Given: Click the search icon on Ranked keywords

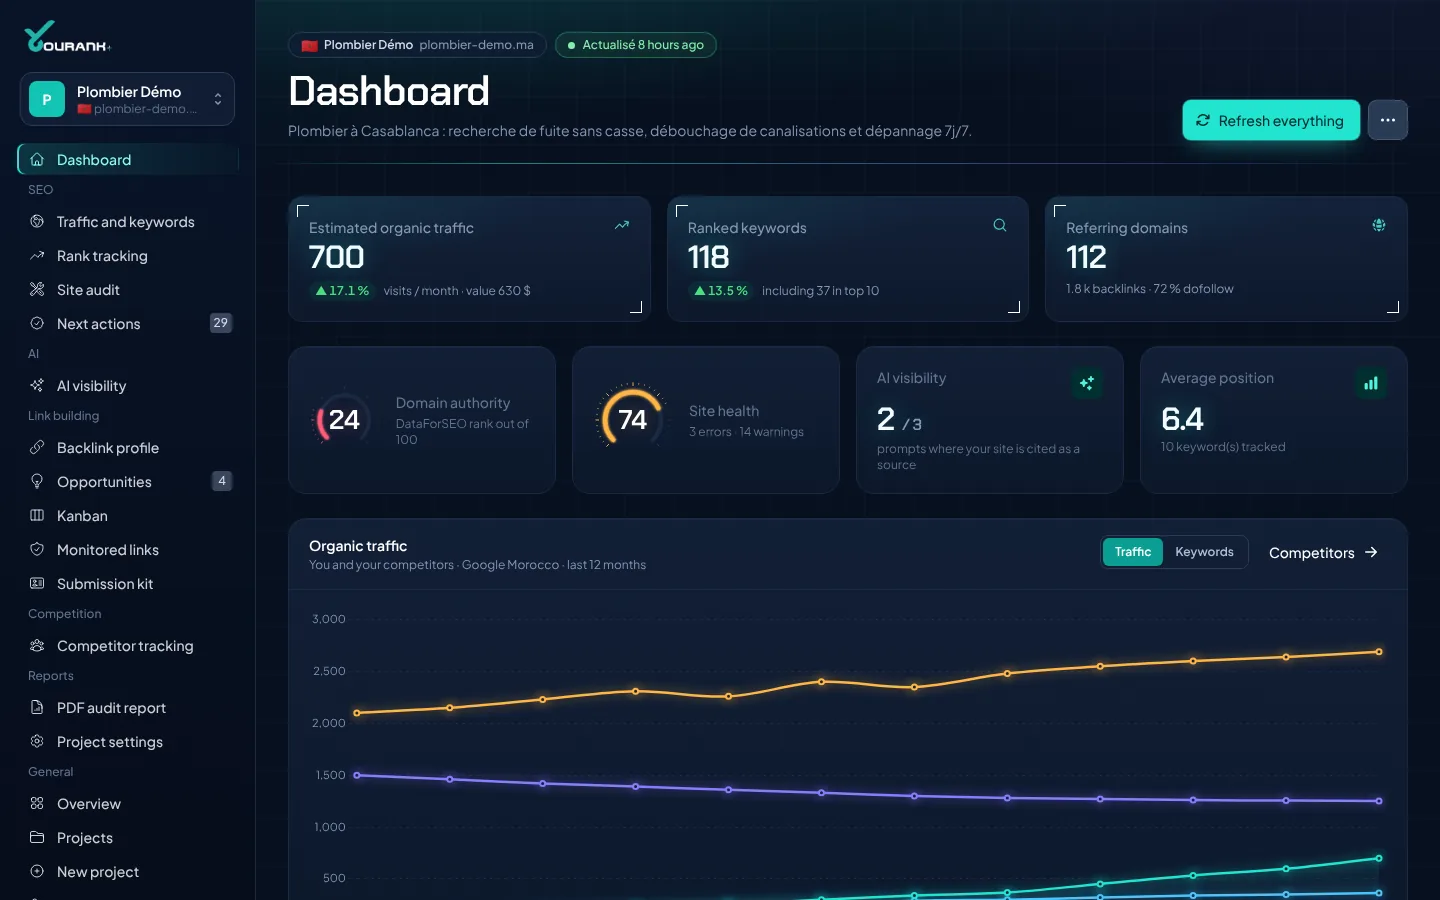Looking at the screenshot, I should [1000, 225].
